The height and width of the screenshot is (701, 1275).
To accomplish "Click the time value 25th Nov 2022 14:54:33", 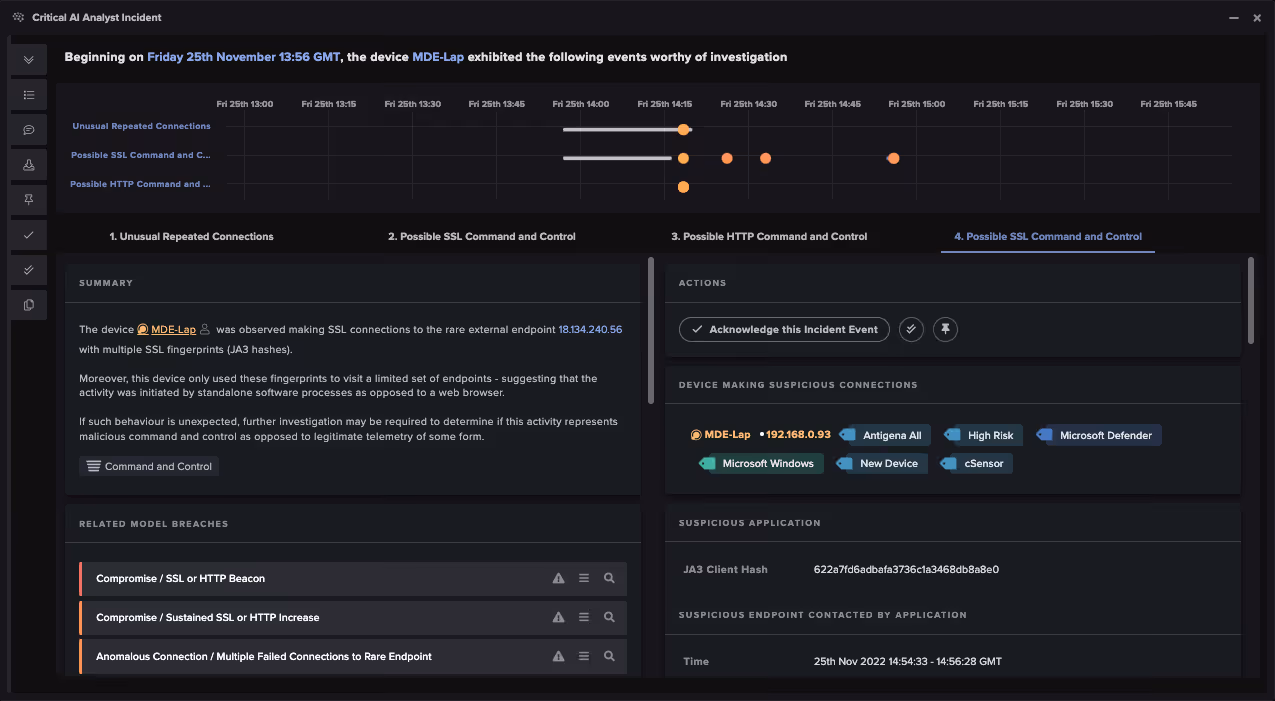I will (x=871, y=662).
